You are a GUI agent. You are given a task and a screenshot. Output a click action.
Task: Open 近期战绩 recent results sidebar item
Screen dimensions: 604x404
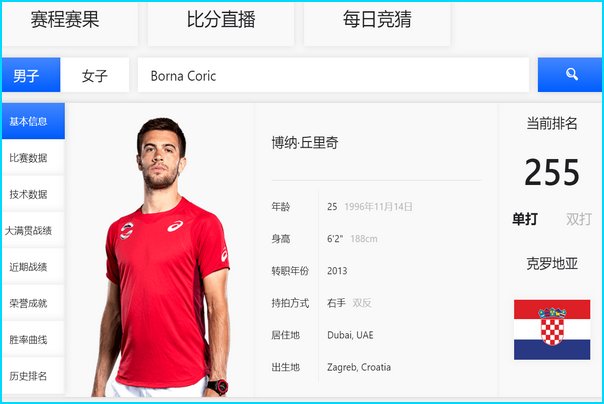point(33,266)
